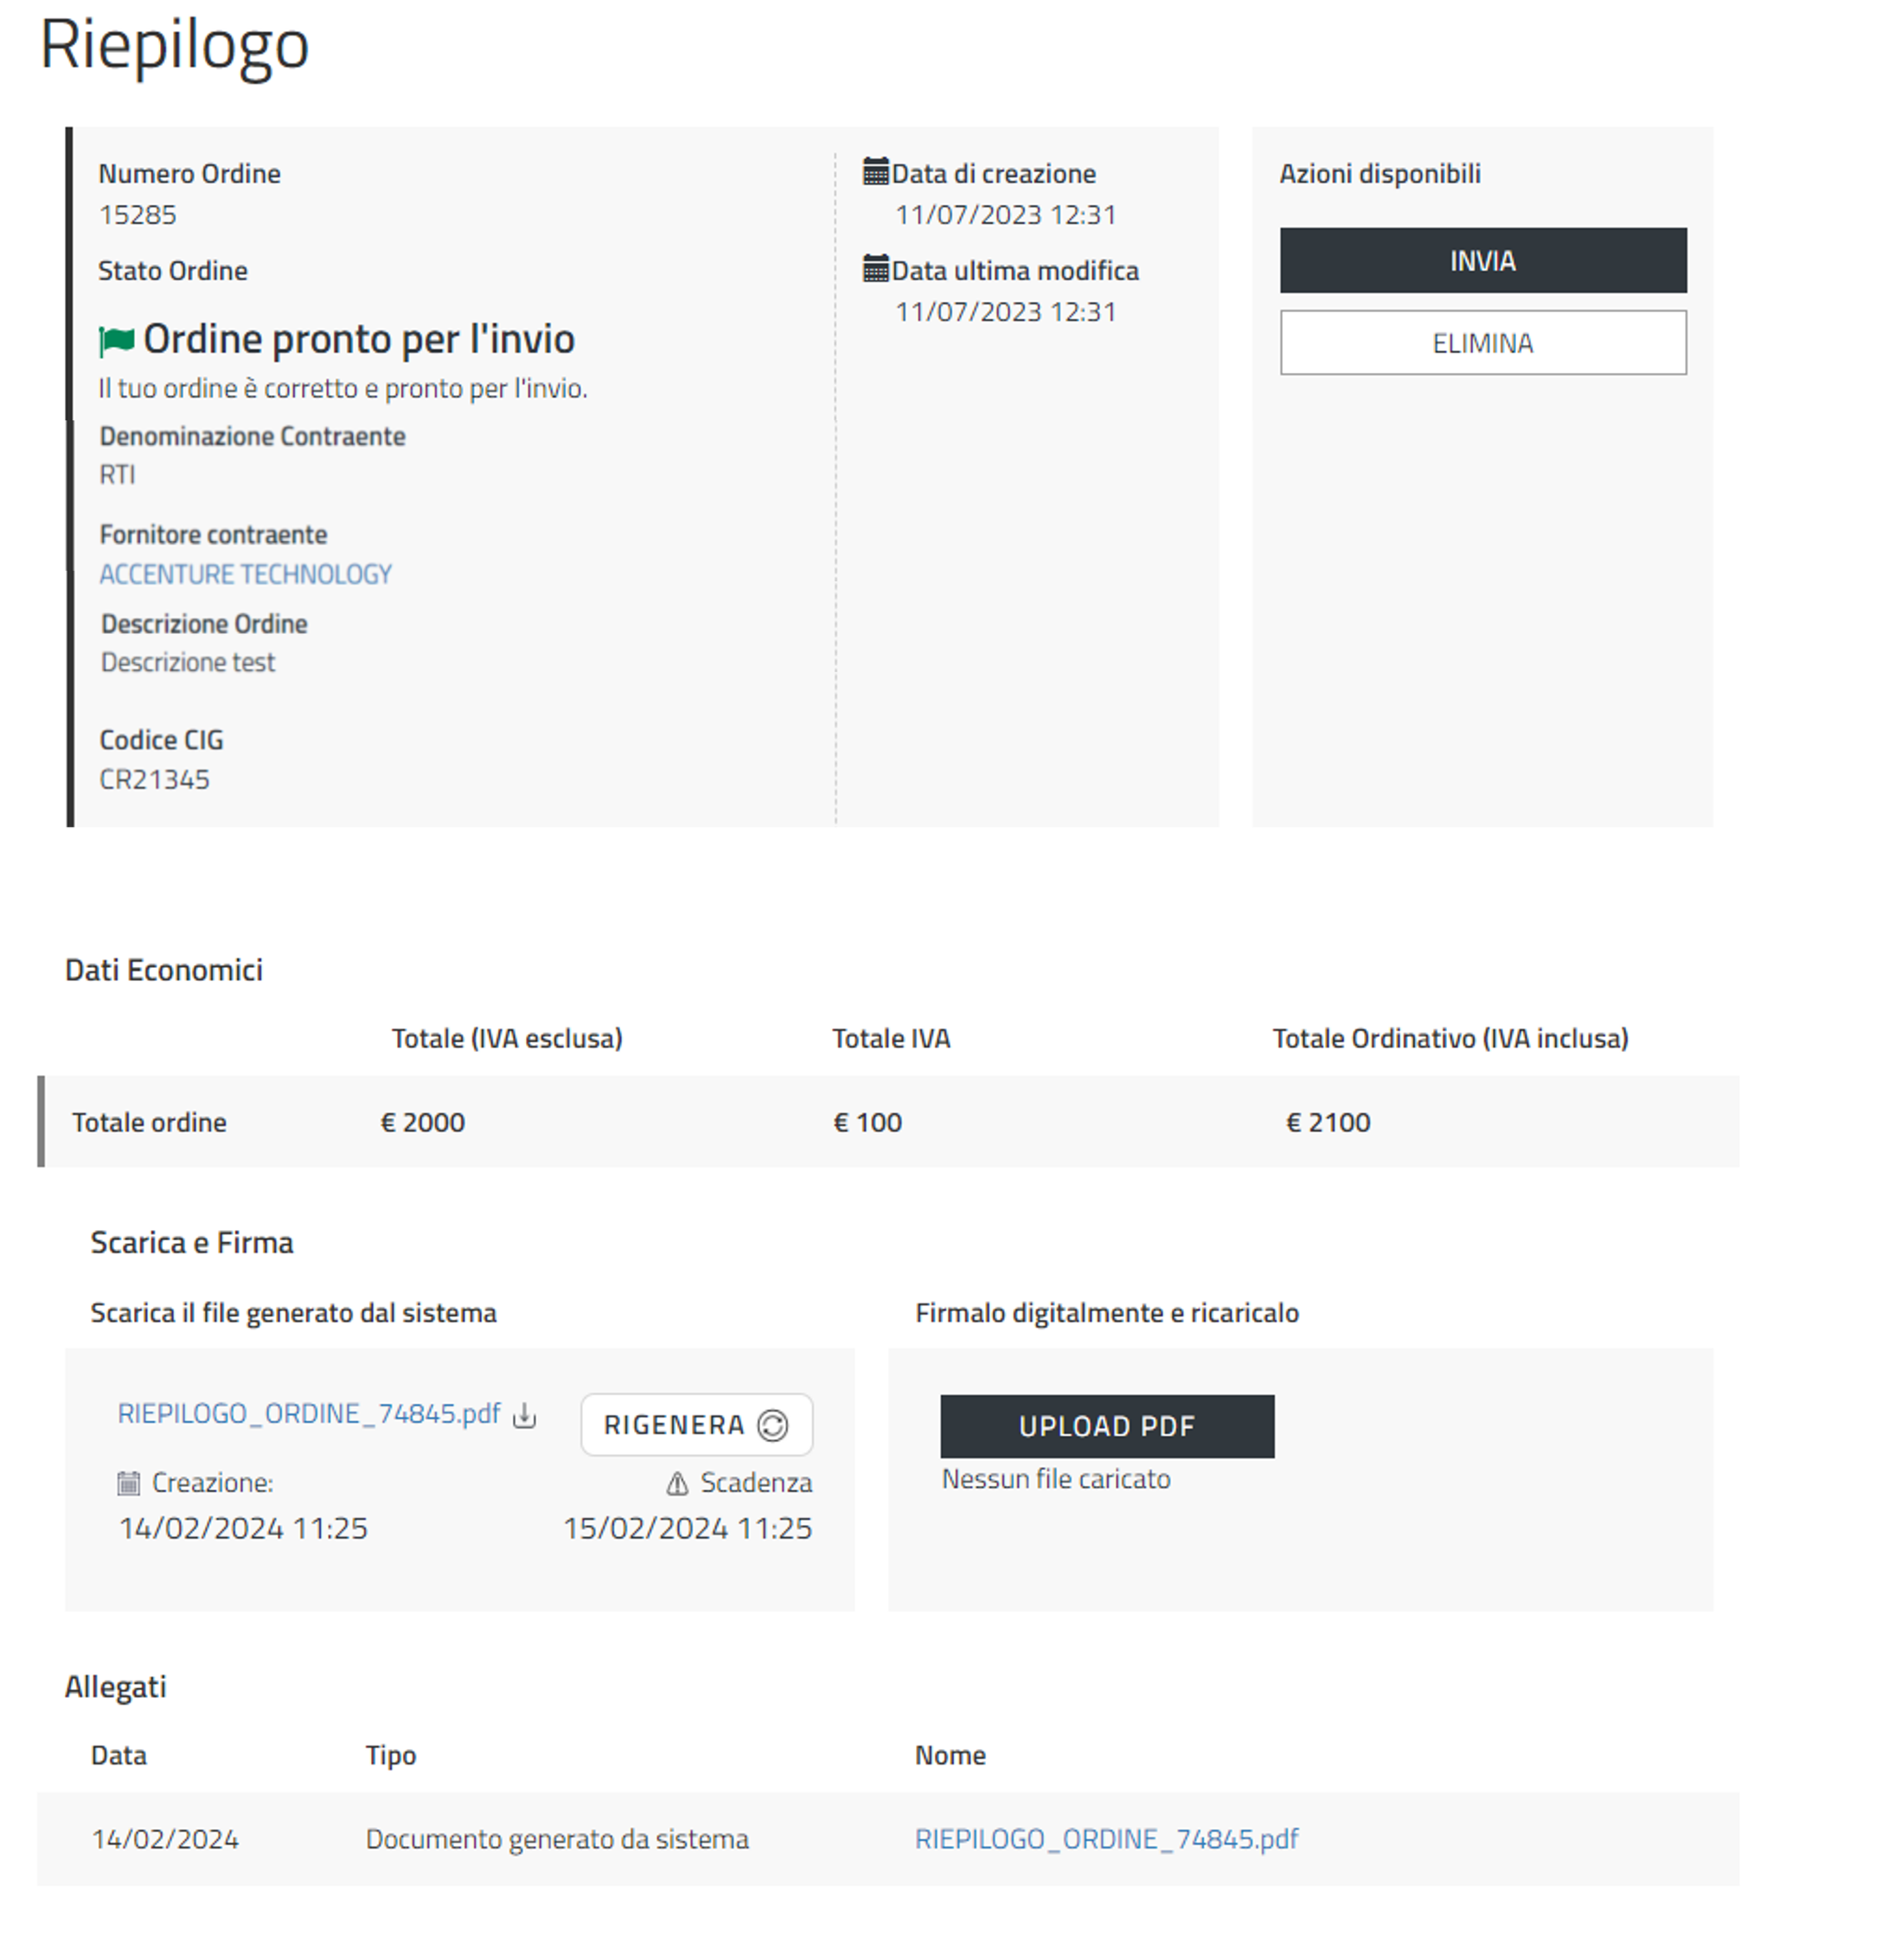Click the circular refresh icon in RIGENERA
The image size is (1889, 1960).
pos(772,1425)
